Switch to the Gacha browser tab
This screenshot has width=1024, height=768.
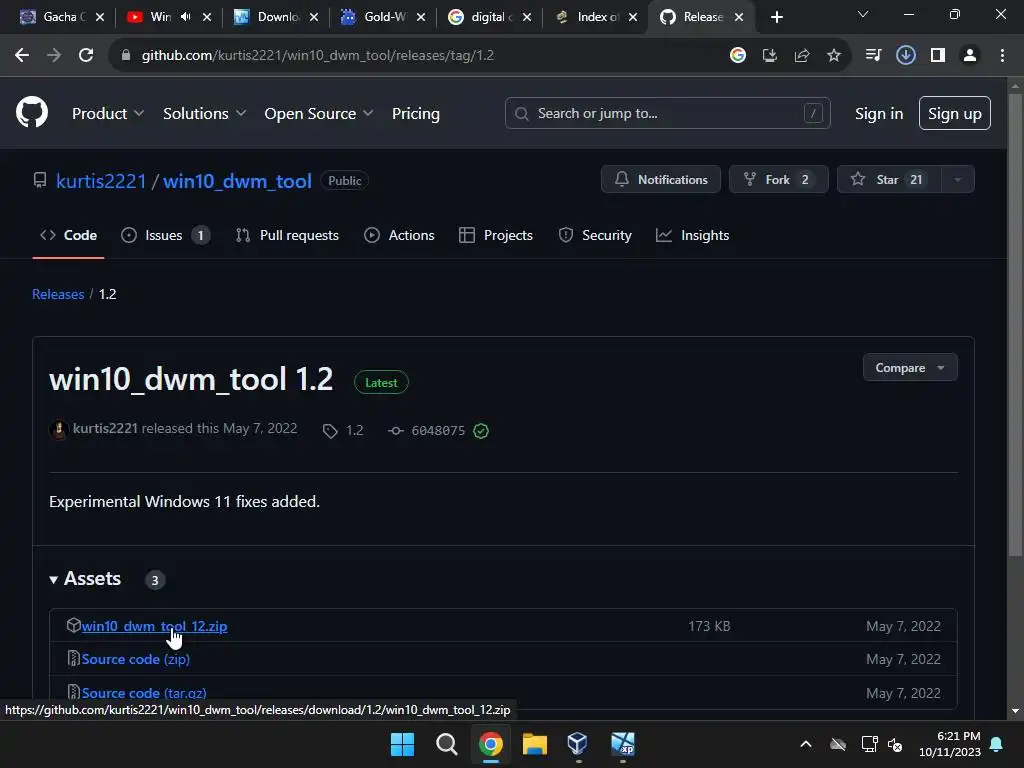61,17
